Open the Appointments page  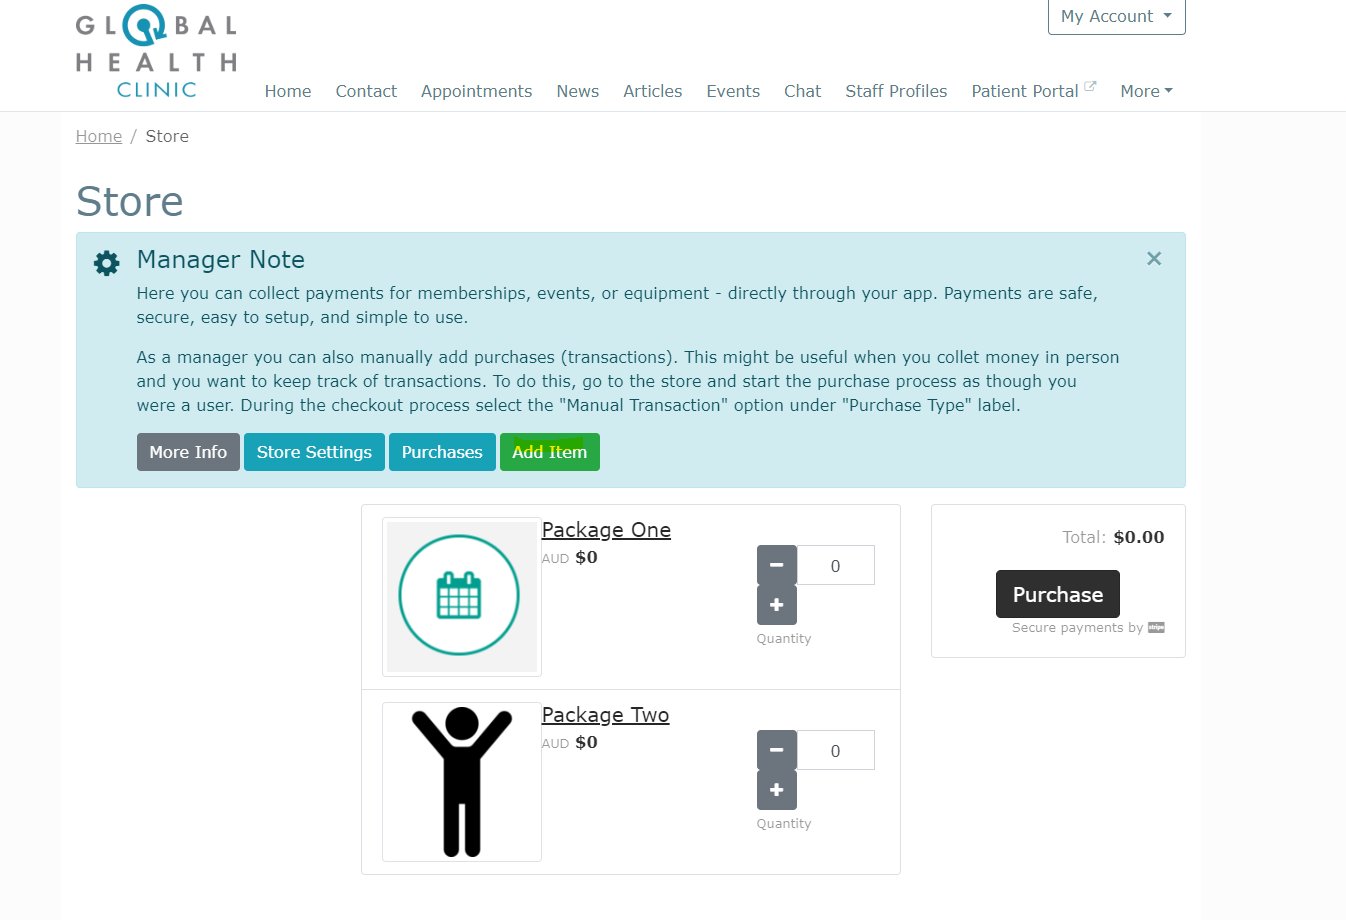476,91
